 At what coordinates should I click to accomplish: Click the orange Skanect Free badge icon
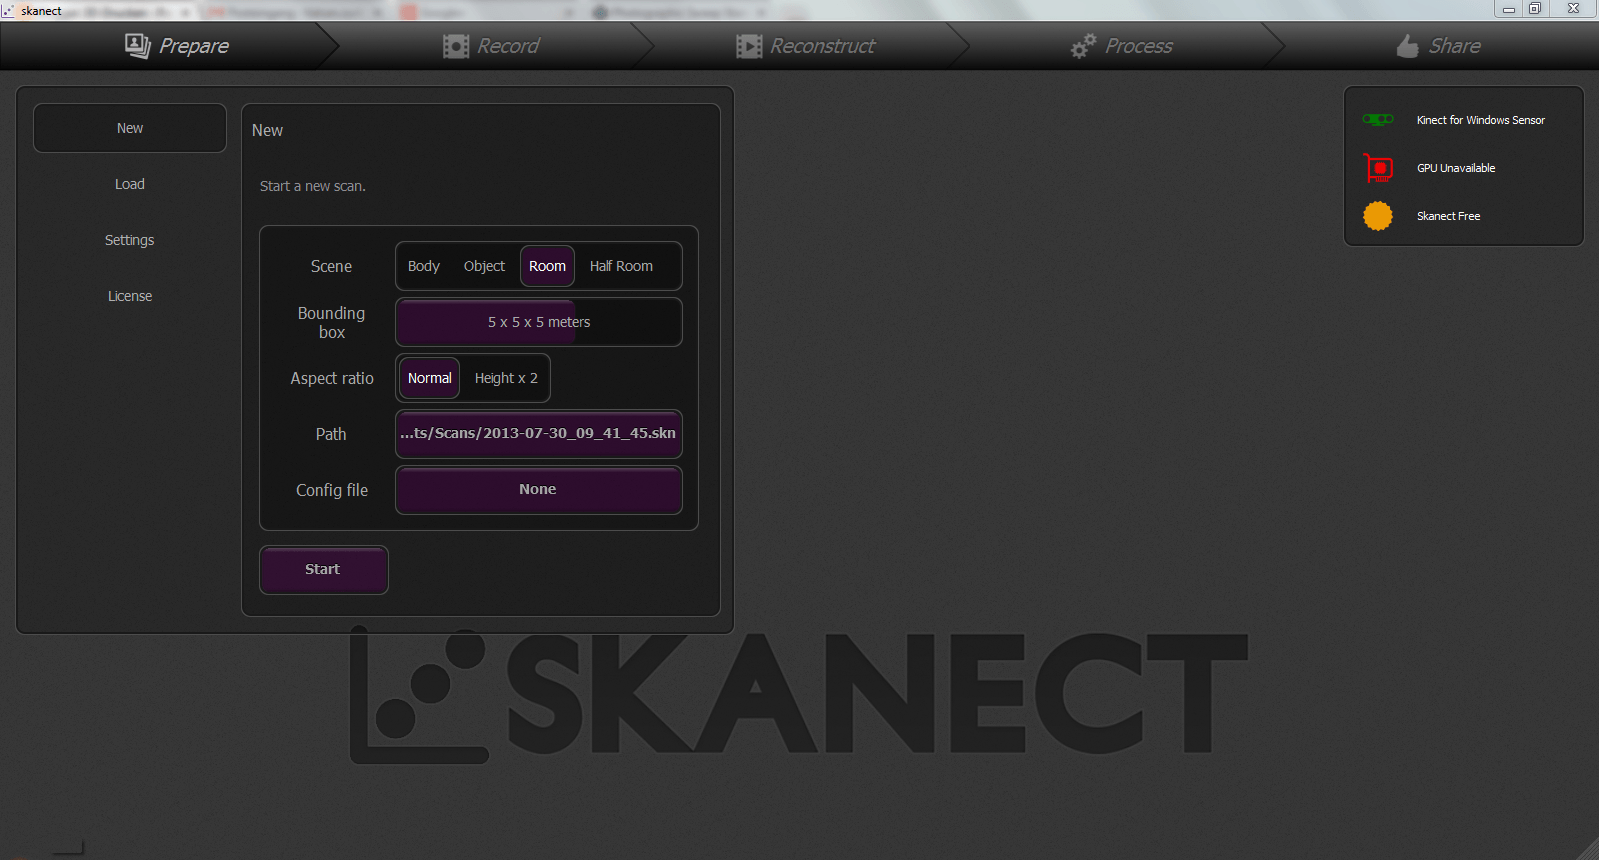click(1378, 216)
